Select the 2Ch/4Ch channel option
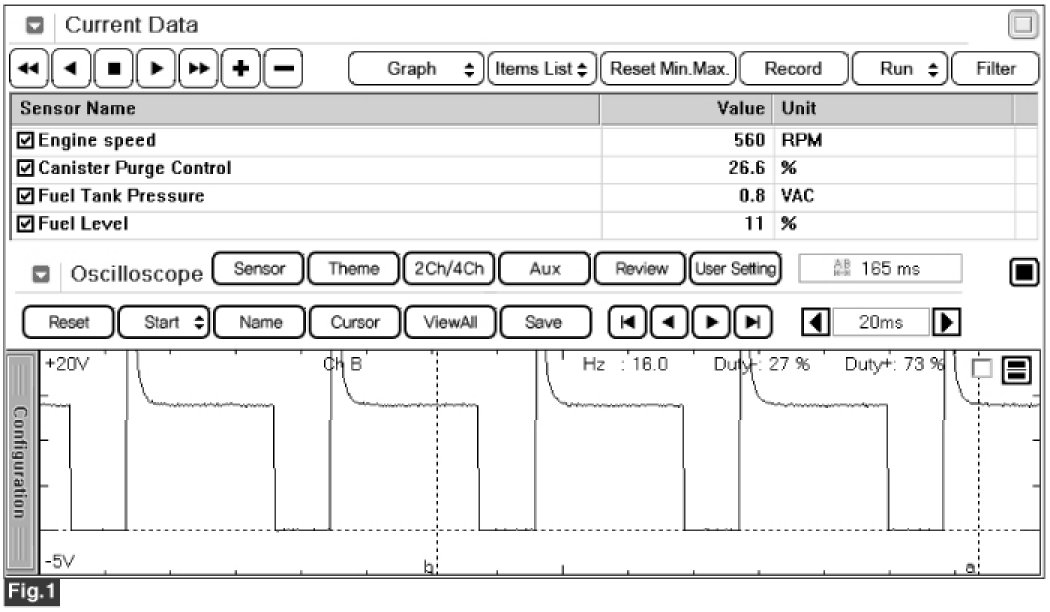1050x612 pixels. (x=447, y=269)
